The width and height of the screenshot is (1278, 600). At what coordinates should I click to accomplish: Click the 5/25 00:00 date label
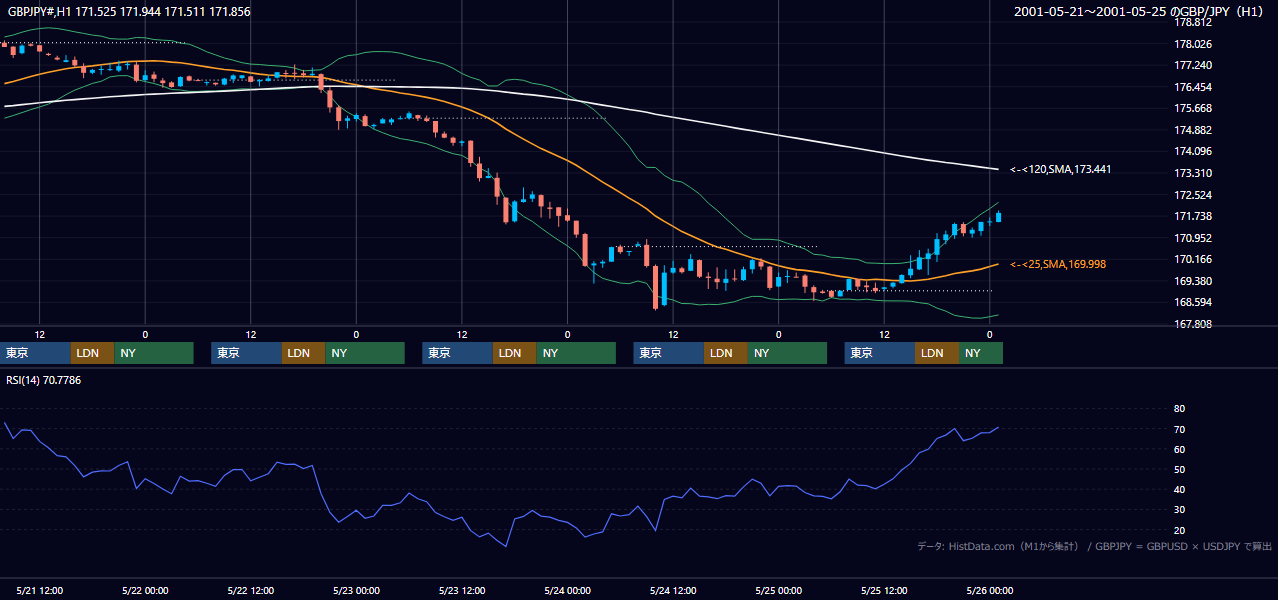(778, 590)
